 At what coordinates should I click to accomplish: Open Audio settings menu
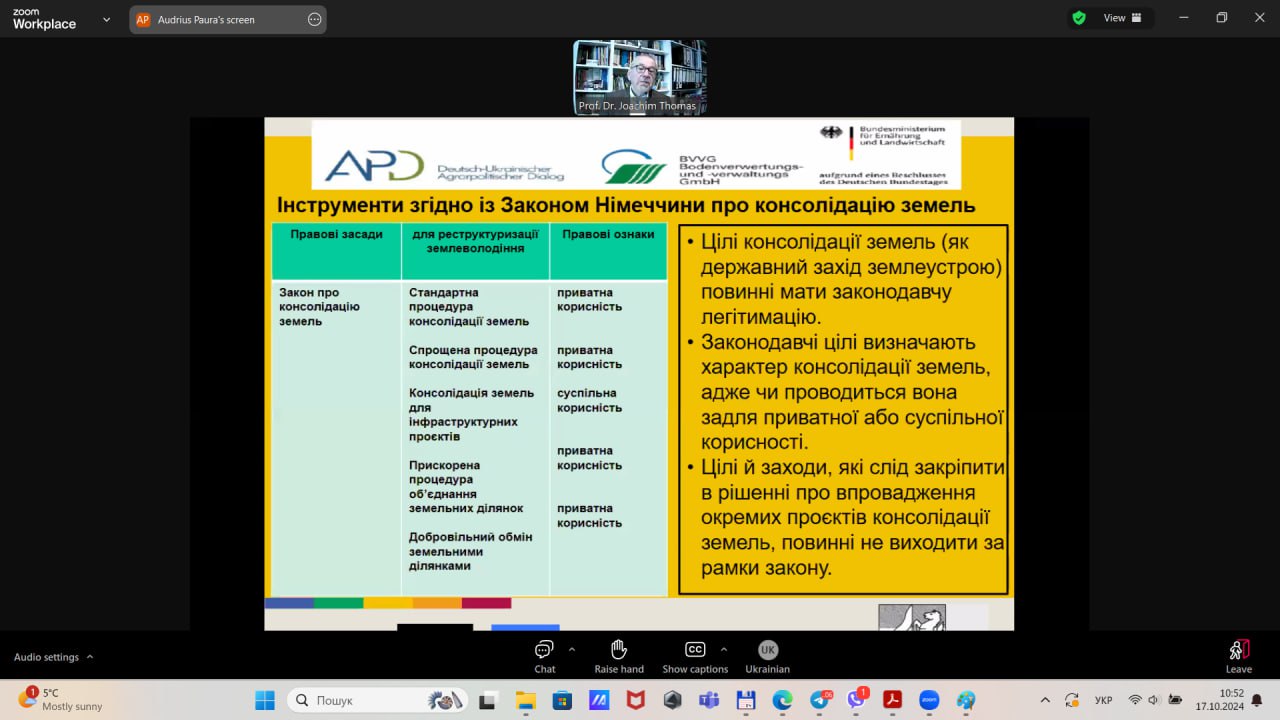tap(54, 657)
